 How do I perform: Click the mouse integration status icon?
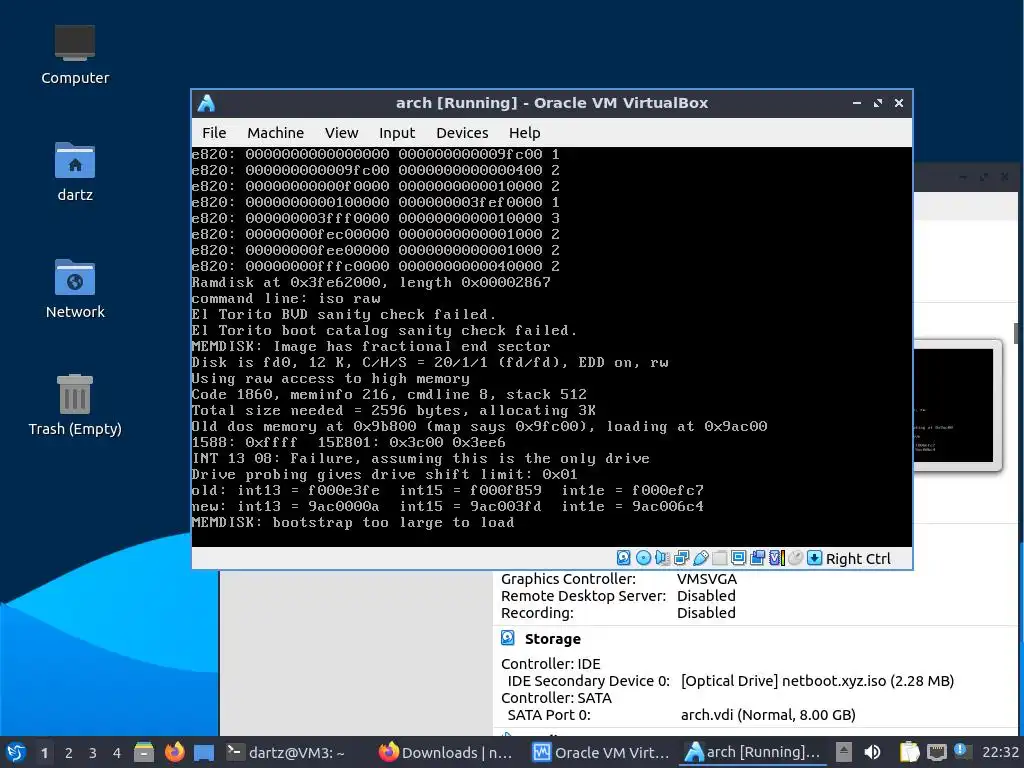[795, 558]
